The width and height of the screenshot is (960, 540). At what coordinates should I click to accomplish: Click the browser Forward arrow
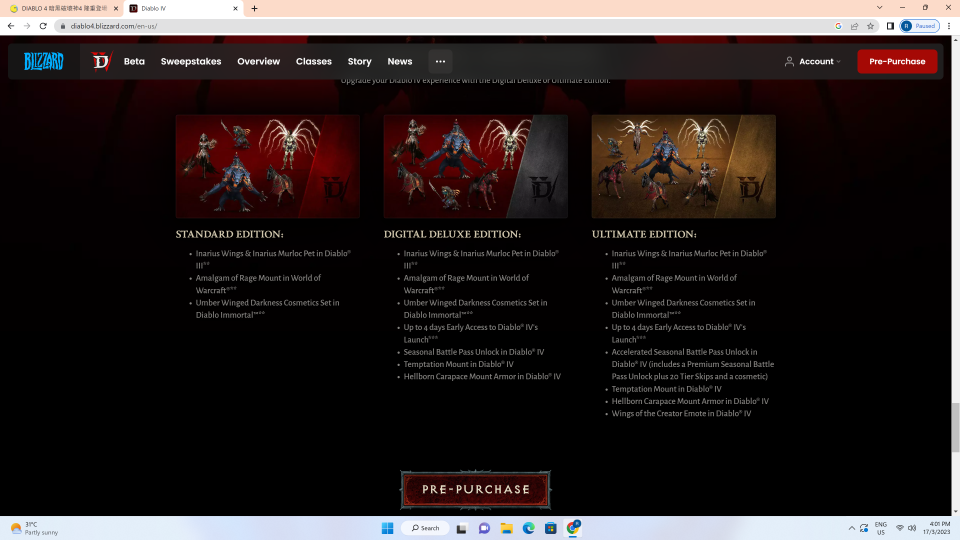27,26
